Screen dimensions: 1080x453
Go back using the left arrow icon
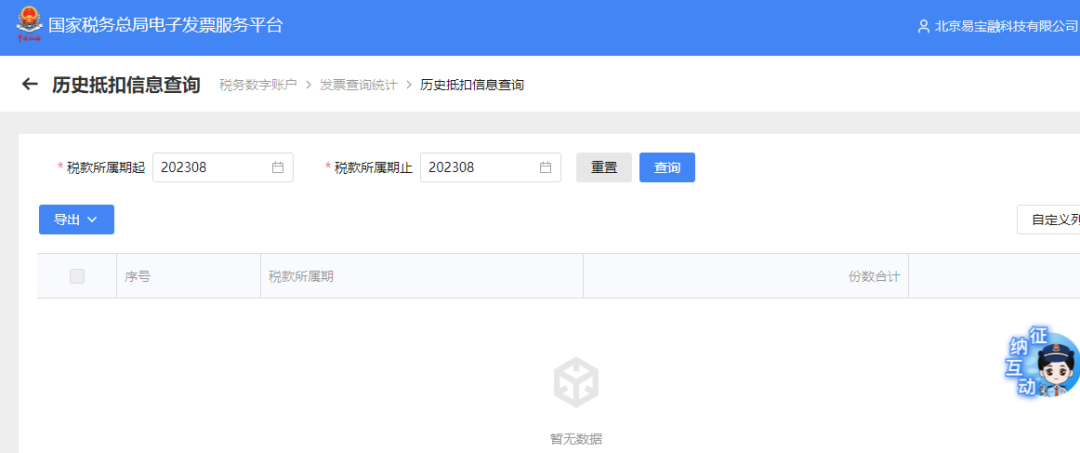point(29,85)
